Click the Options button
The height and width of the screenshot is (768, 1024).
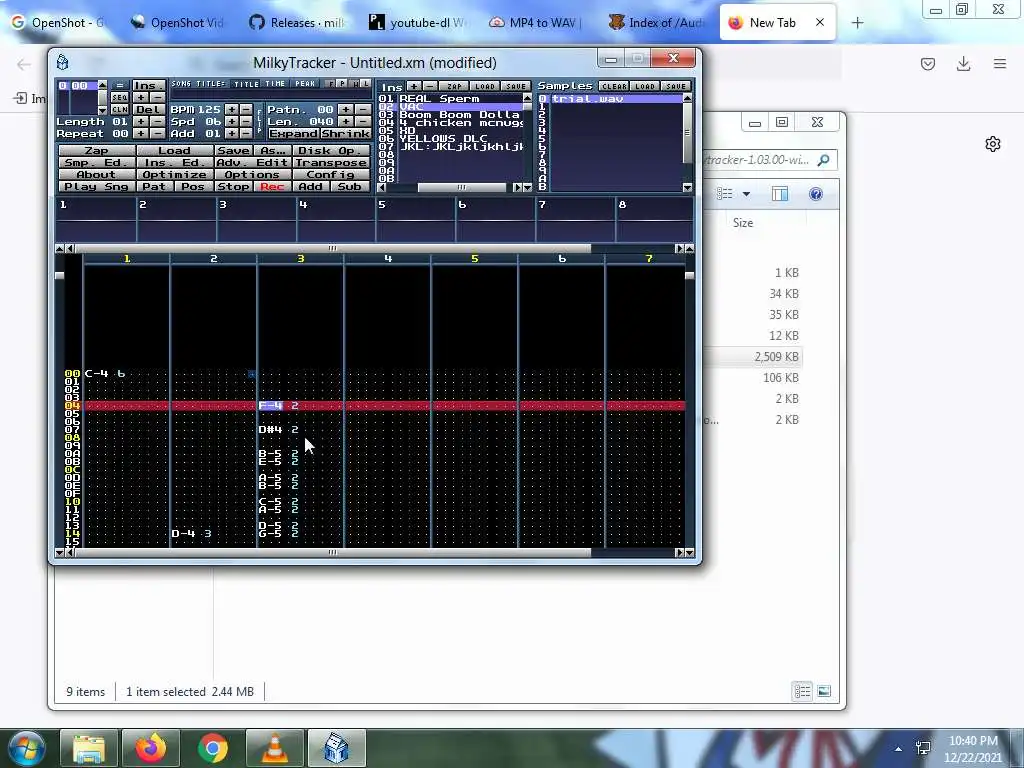coord(253,174)
